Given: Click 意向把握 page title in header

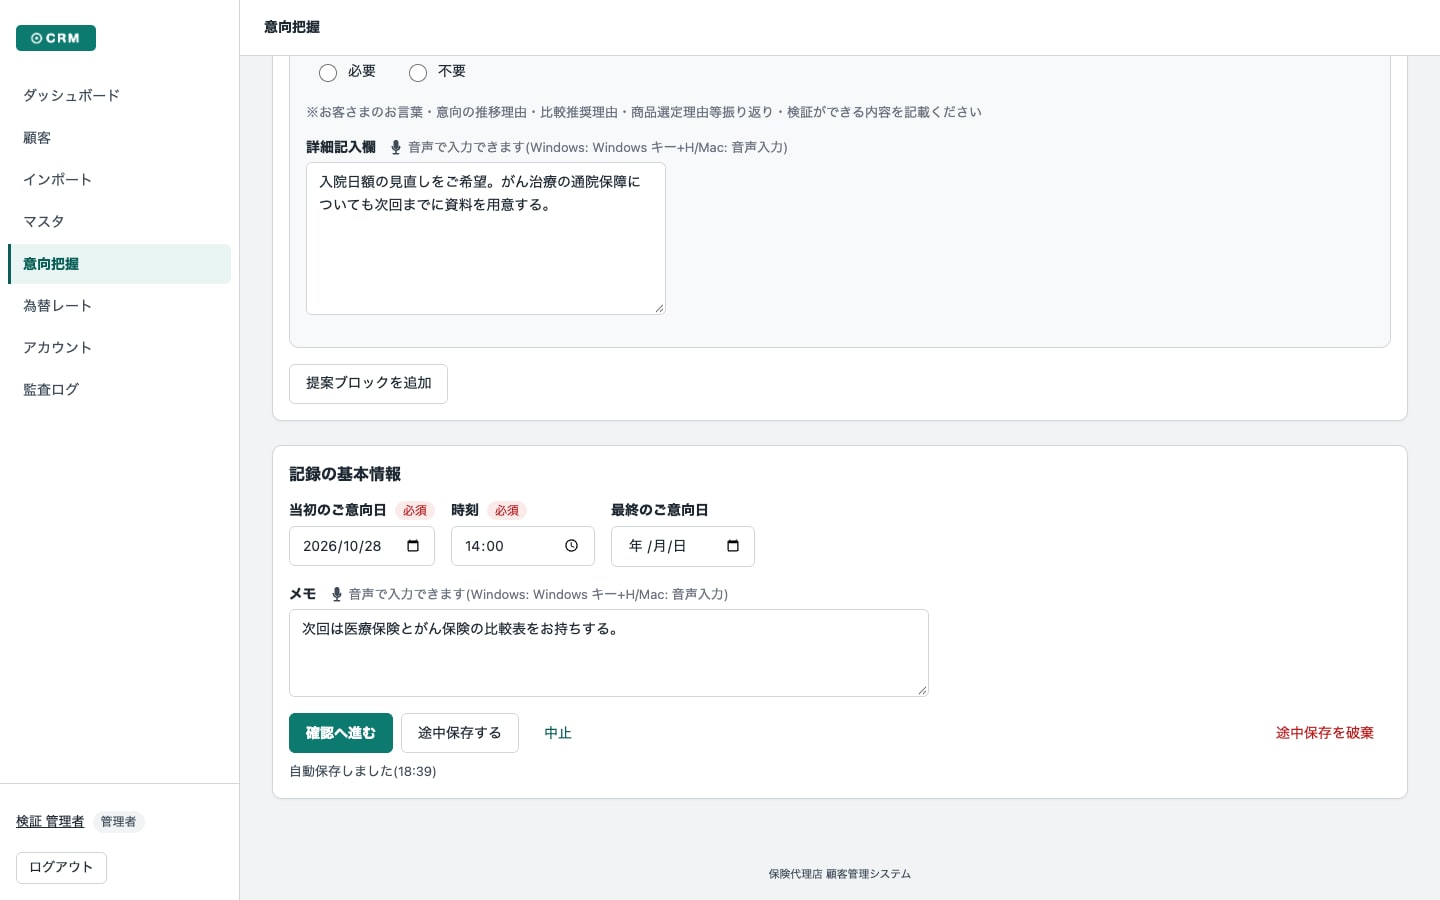Looking at the screenshot, I should click(292, 27).
